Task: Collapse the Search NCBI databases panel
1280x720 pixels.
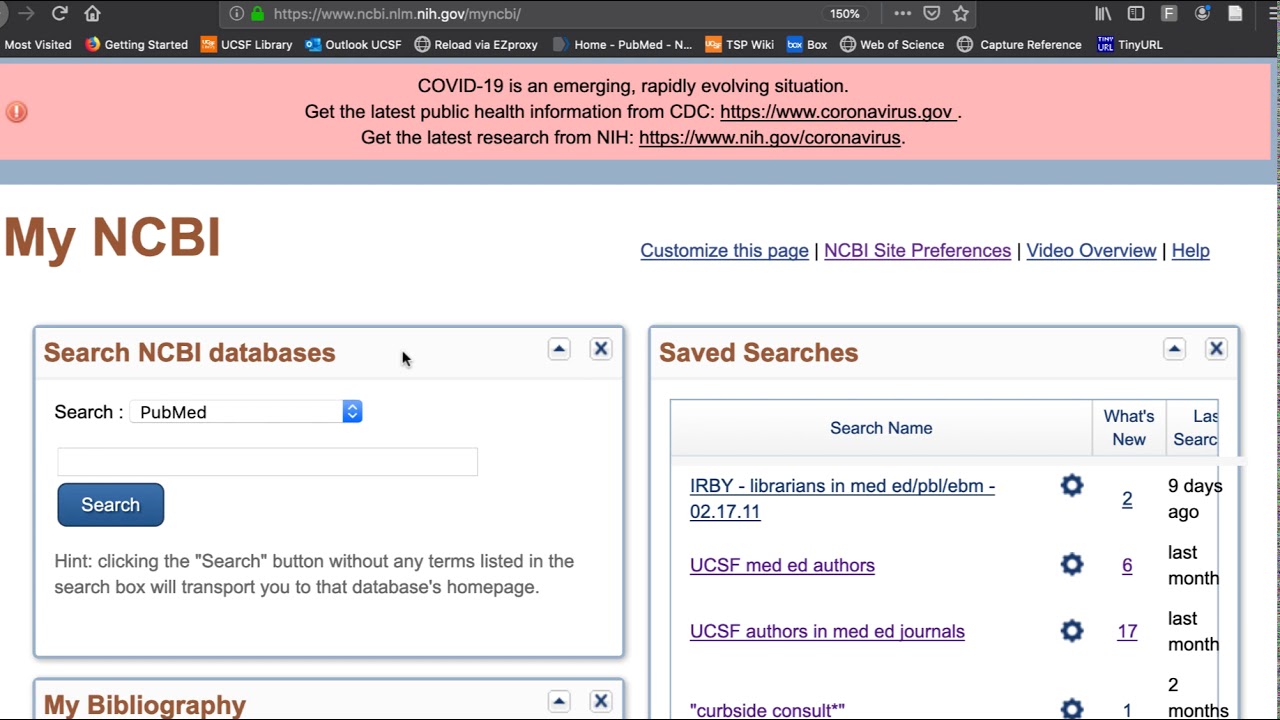Action: coord(559,349)
